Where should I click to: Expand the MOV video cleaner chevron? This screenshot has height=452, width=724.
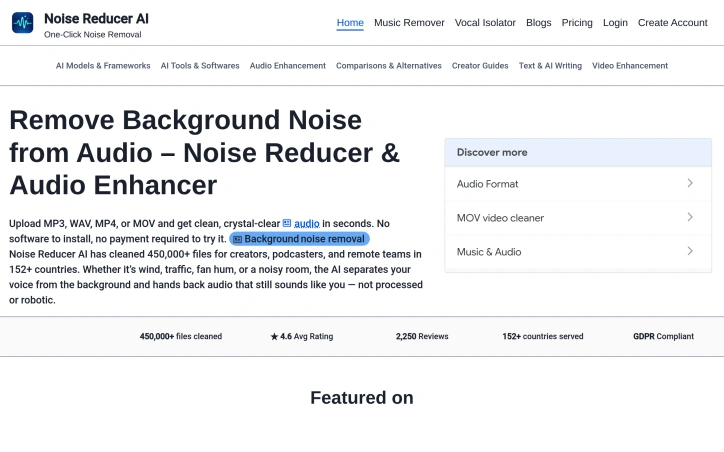[x=690, y=217]
